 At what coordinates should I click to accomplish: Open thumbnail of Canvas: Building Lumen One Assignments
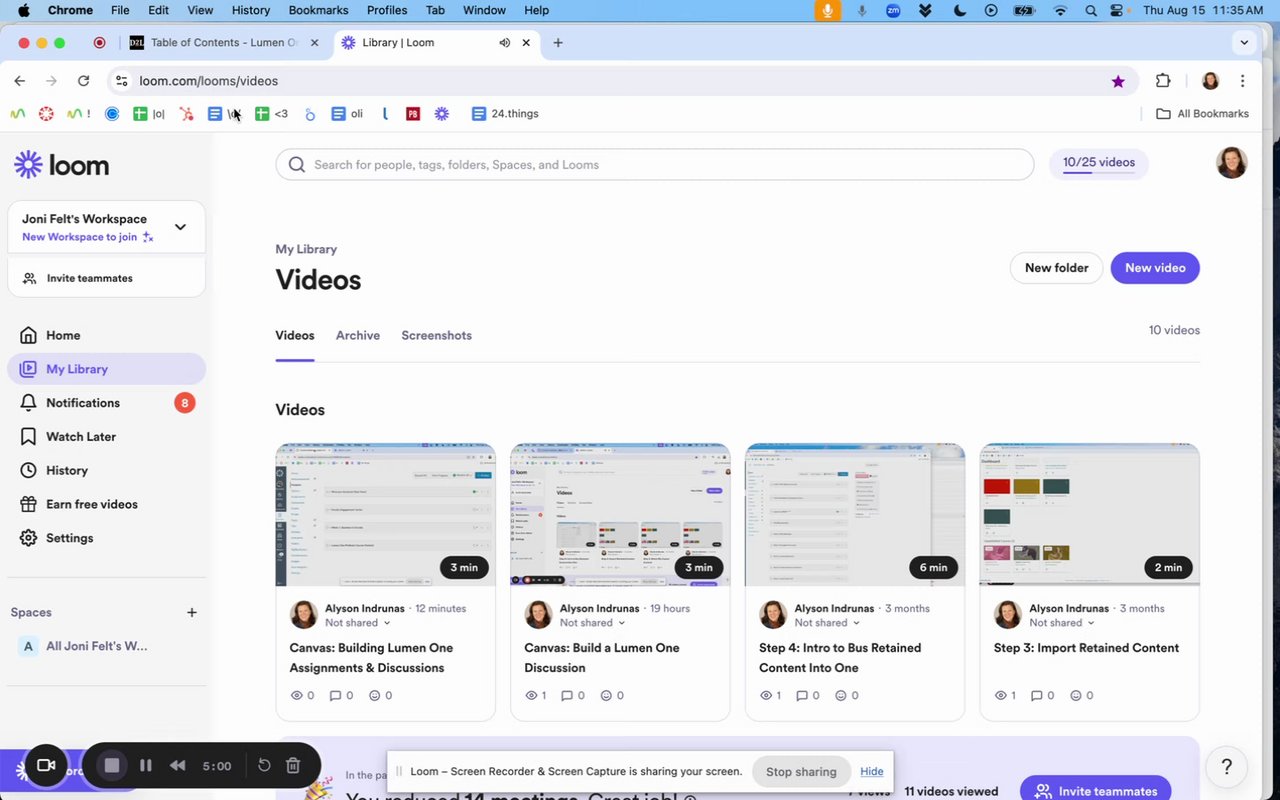(x=385, y=515)
